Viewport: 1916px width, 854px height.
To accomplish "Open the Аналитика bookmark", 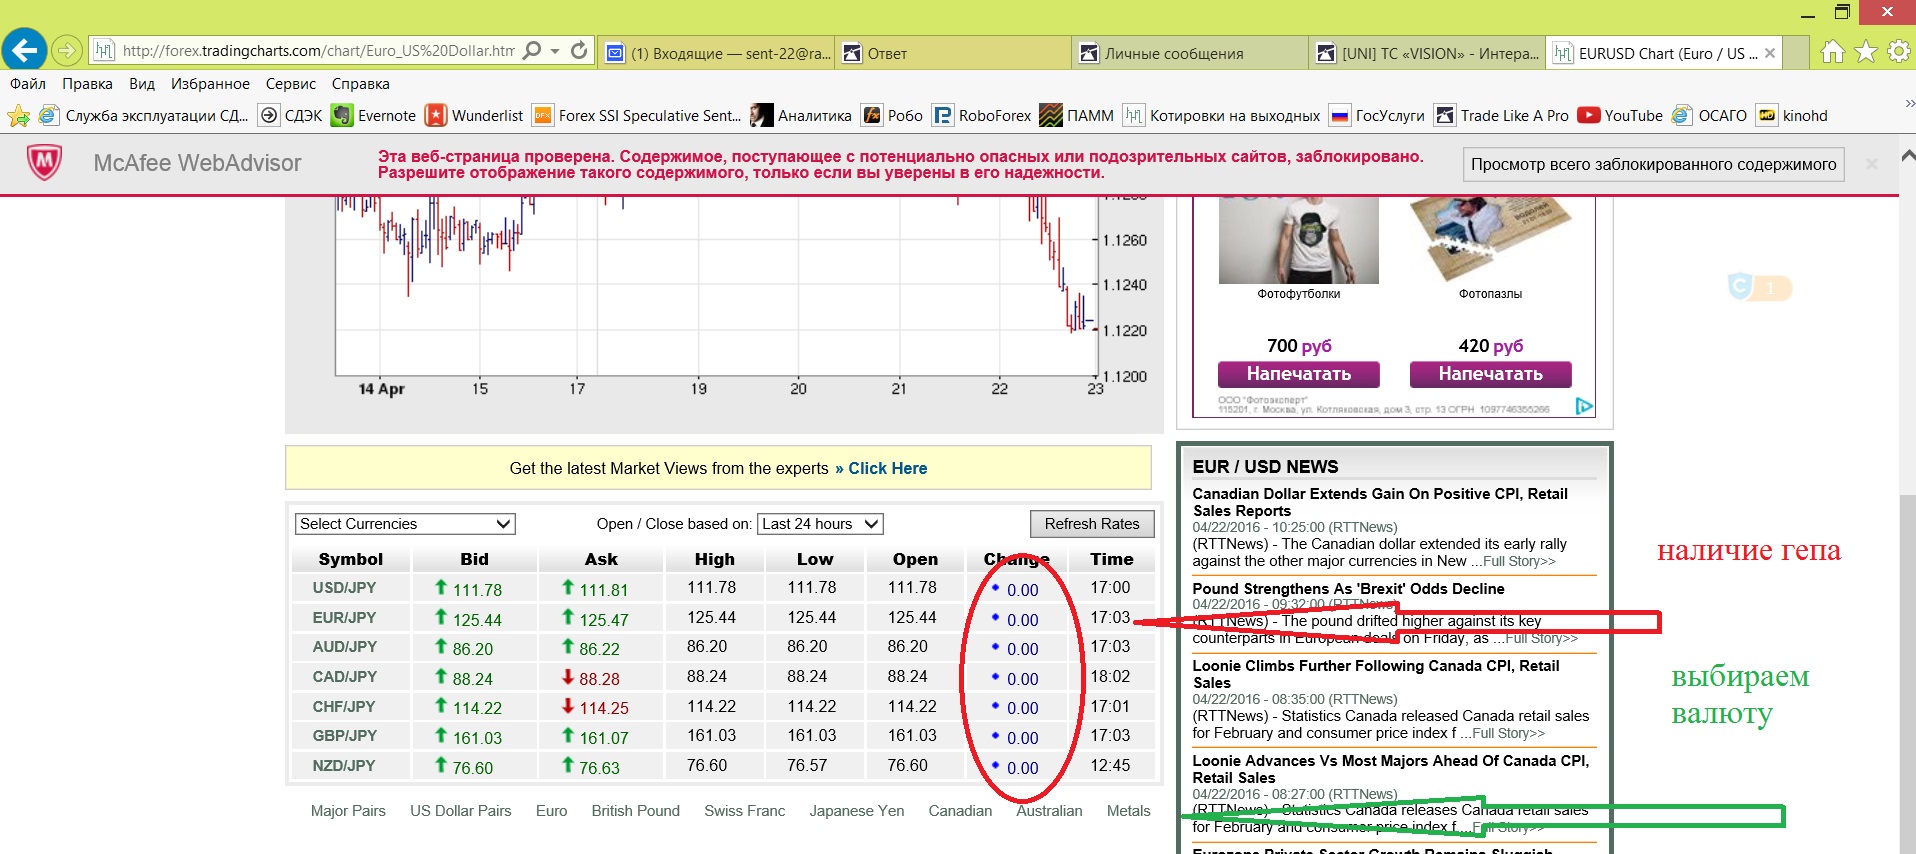I will pyautogui.click(x=801, y=116).
